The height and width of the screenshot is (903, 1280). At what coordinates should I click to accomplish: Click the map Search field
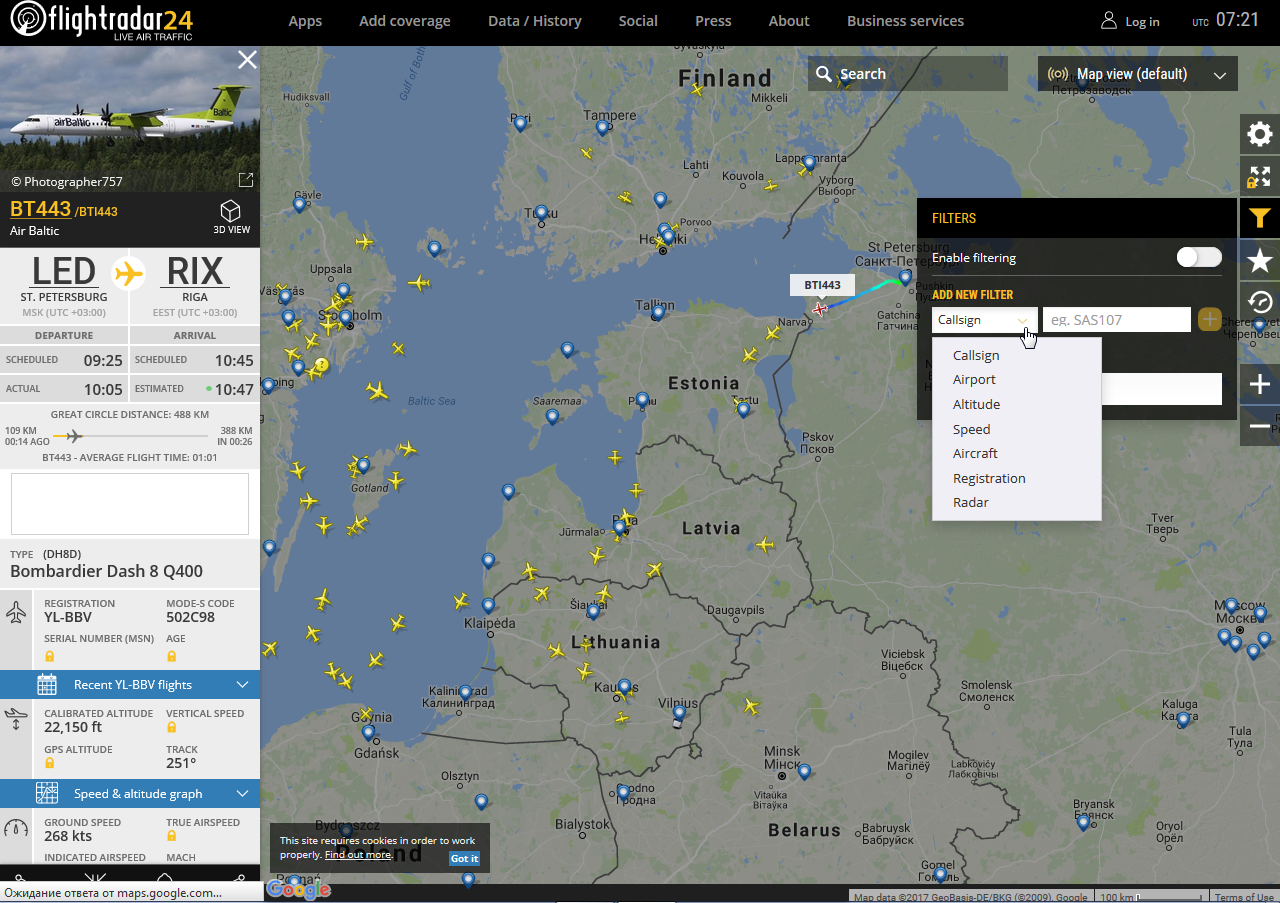[x=908, y=74]
